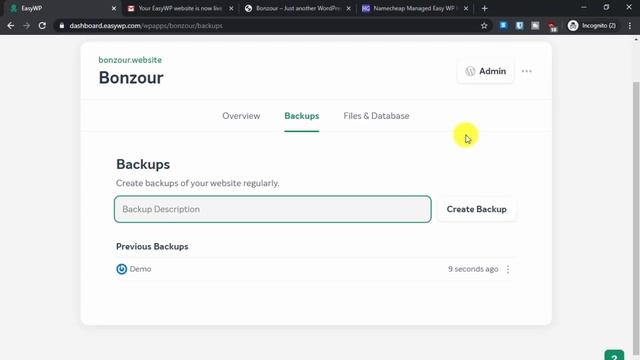
Task: Open the Files & Database tab
Action: (376, 116)
